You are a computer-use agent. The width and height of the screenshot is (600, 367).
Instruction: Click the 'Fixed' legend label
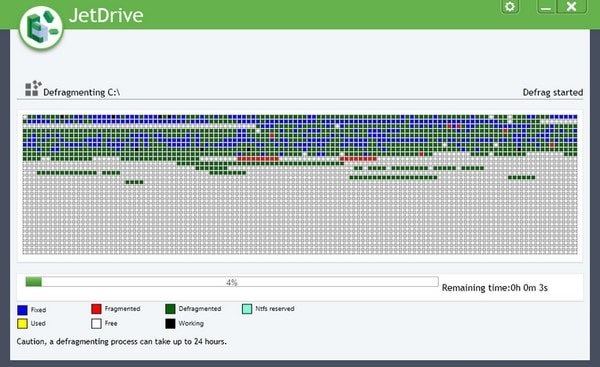38,310
